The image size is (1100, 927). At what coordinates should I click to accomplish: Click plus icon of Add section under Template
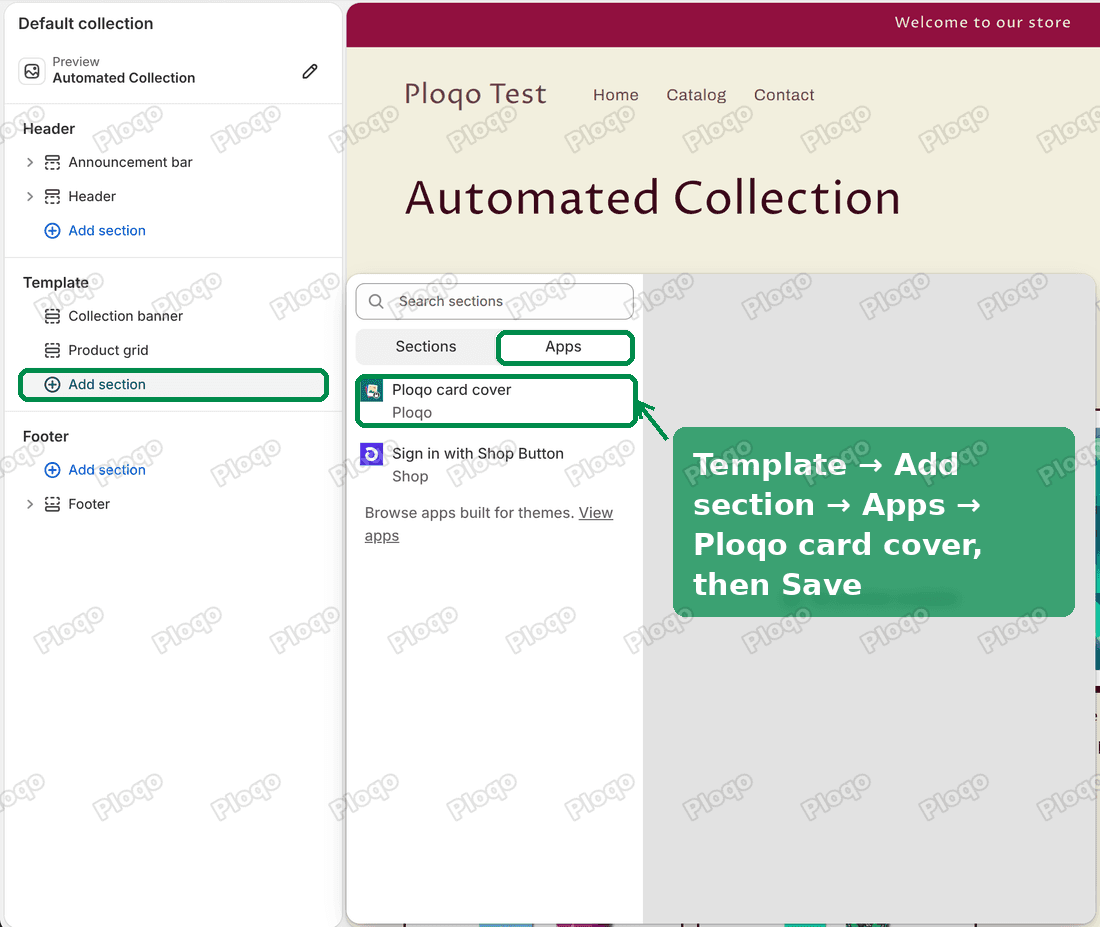click(52, 385)
